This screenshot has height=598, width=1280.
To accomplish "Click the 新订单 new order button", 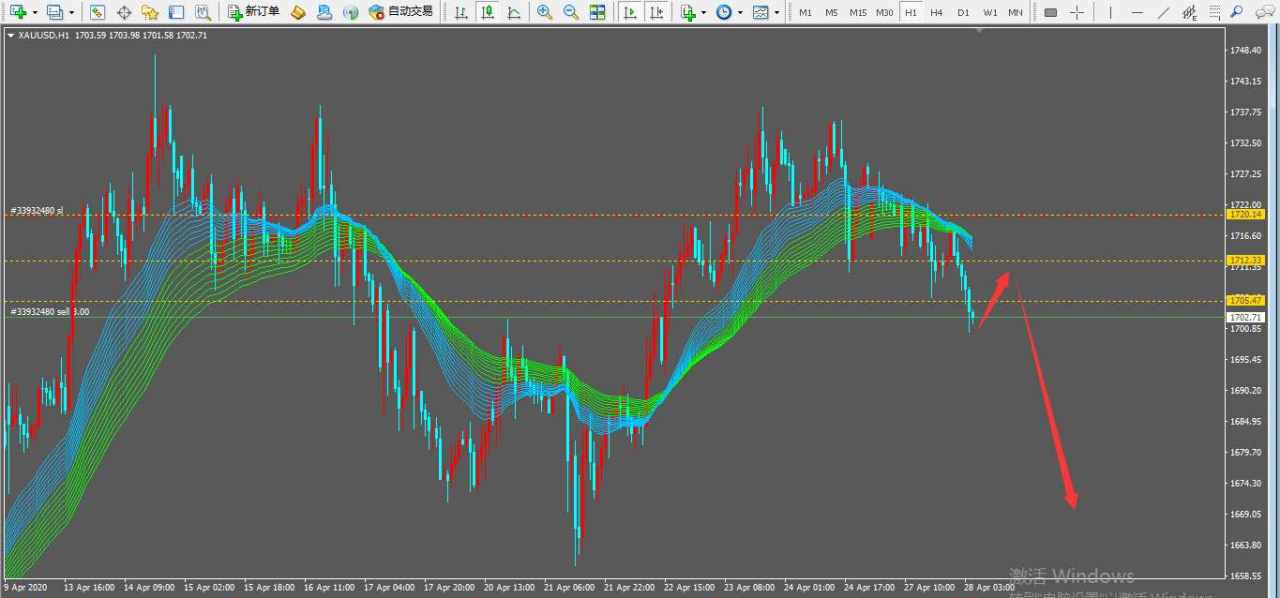I will [254, 12].
